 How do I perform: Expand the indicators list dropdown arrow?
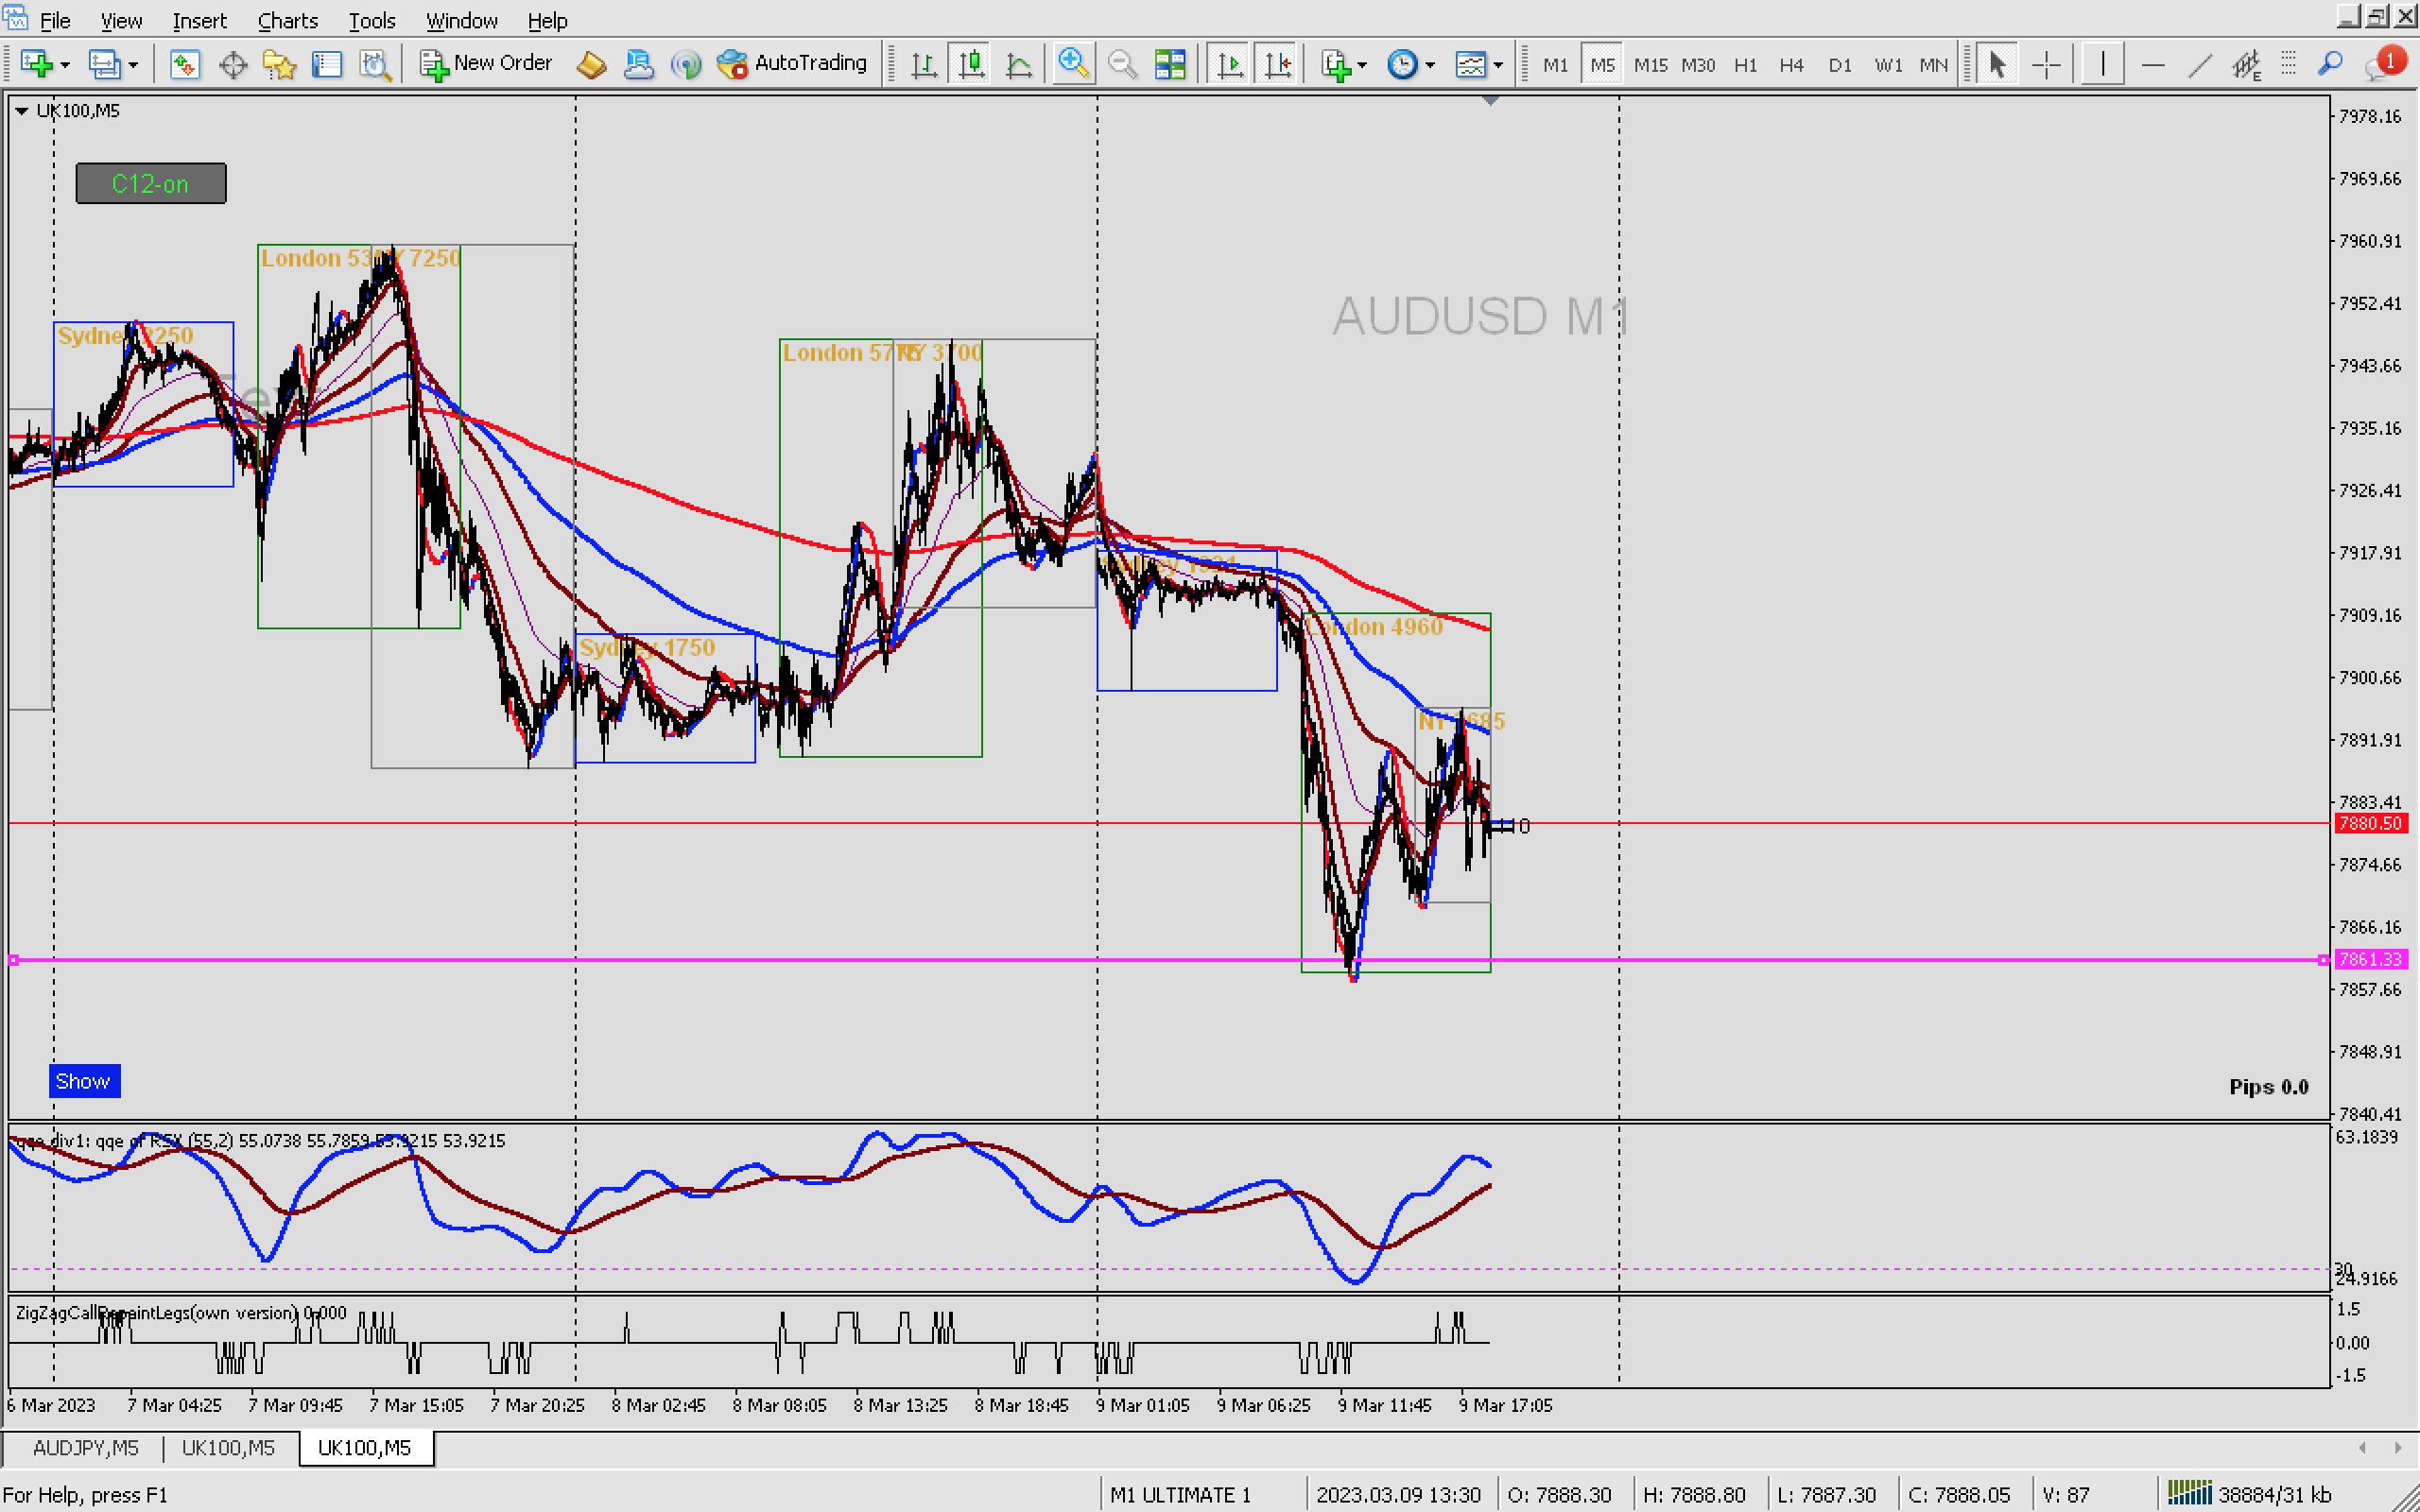(1362, 66)
